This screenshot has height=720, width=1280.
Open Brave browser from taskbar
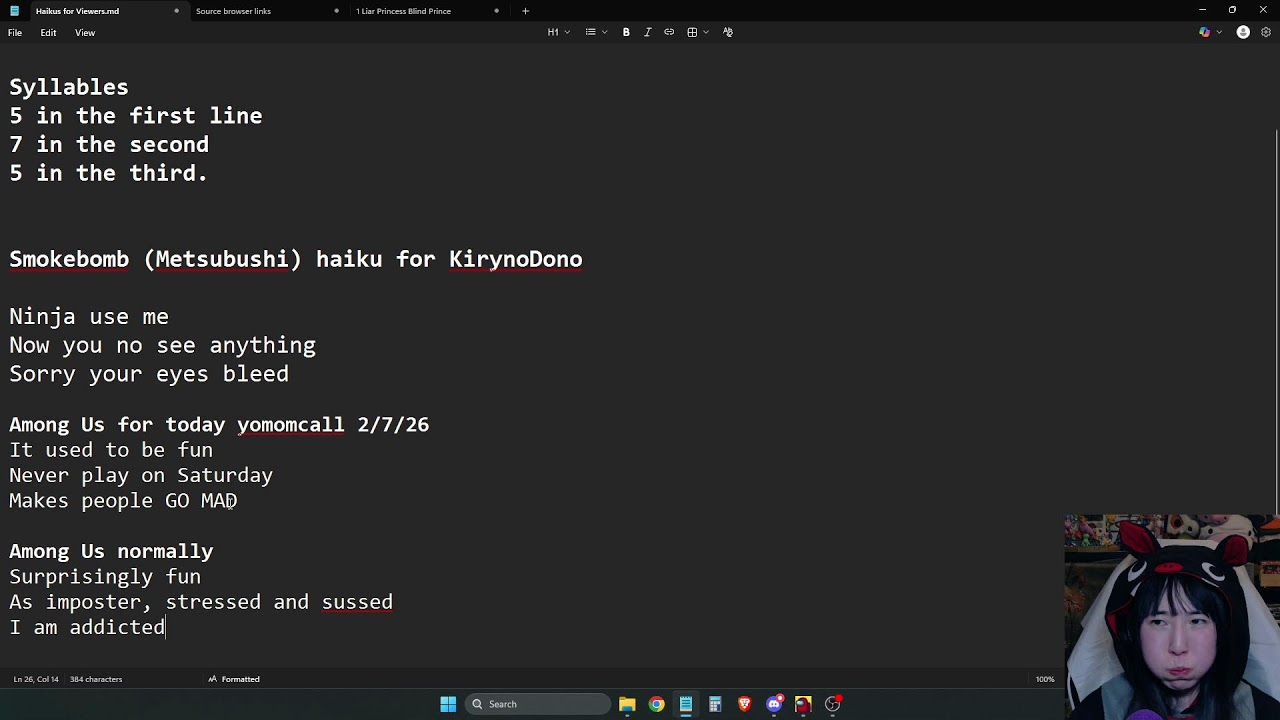coord(744,704)
